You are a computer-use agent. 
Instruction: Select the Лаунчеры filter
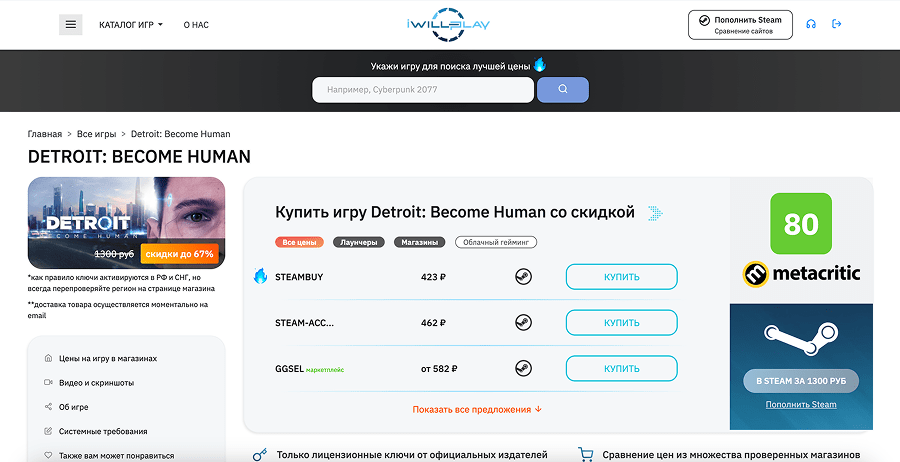359,242
